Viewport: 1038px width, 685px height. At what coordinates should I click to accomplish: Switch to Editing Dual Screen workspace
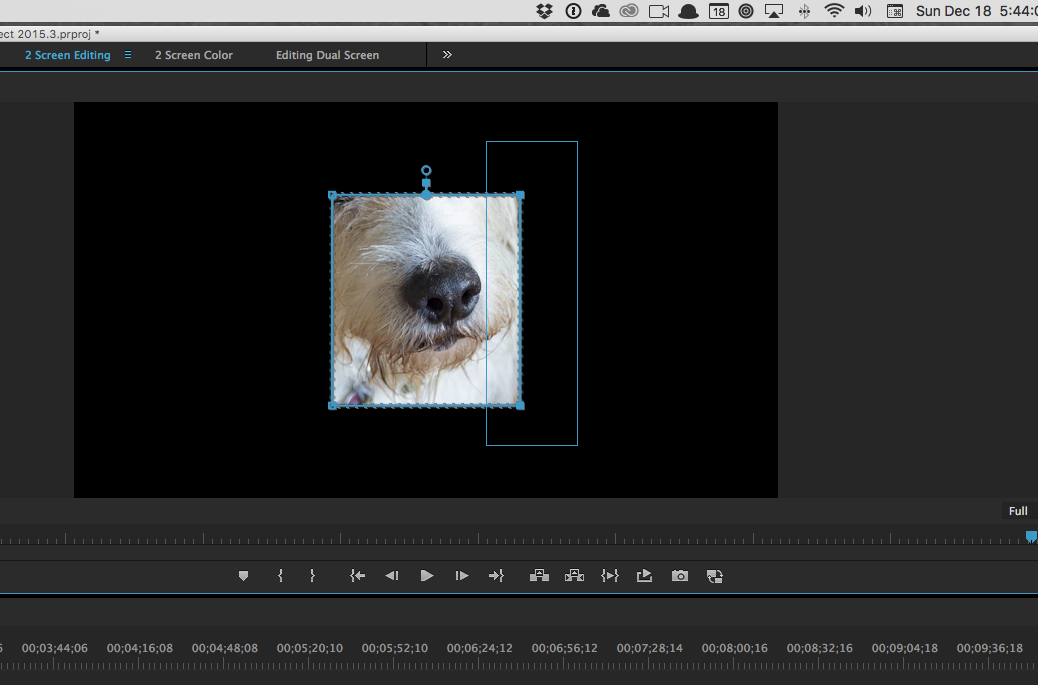pyautogui.click(x=327, y=55)
